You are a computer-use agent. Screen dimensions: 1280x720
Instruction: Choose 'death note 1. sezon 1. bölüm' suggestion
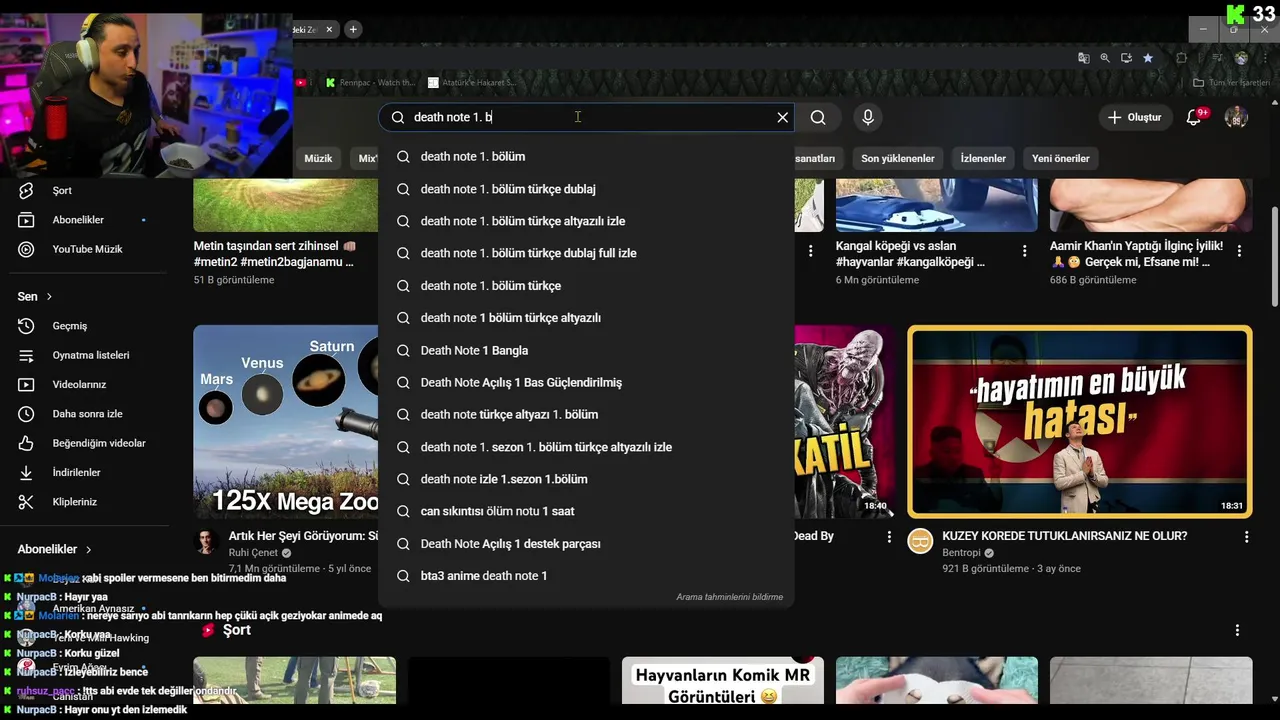tap(586, 447)
